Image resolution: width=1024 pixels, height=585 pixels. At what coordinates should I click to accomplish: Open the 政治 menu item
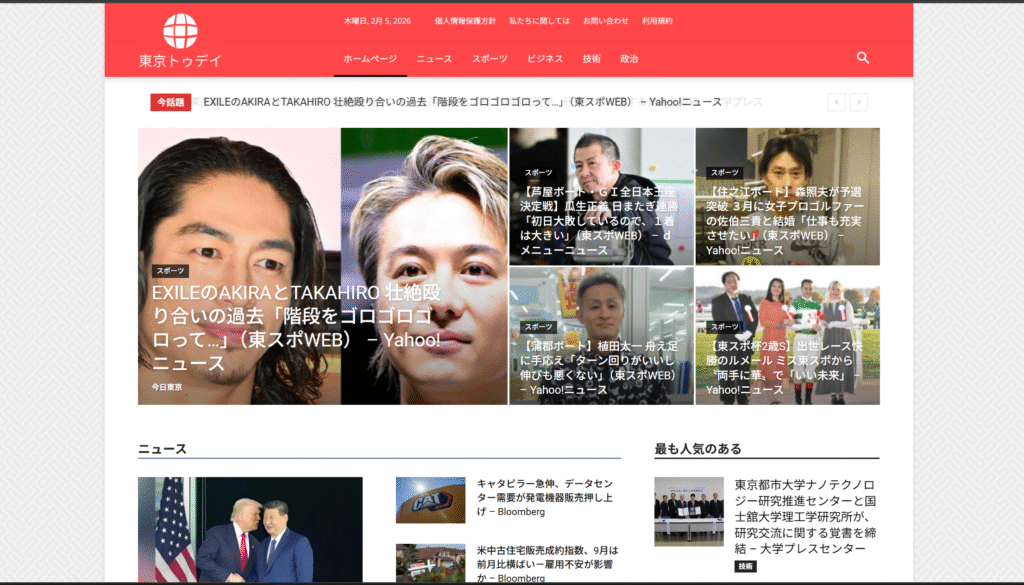click(x=629, y=59)
